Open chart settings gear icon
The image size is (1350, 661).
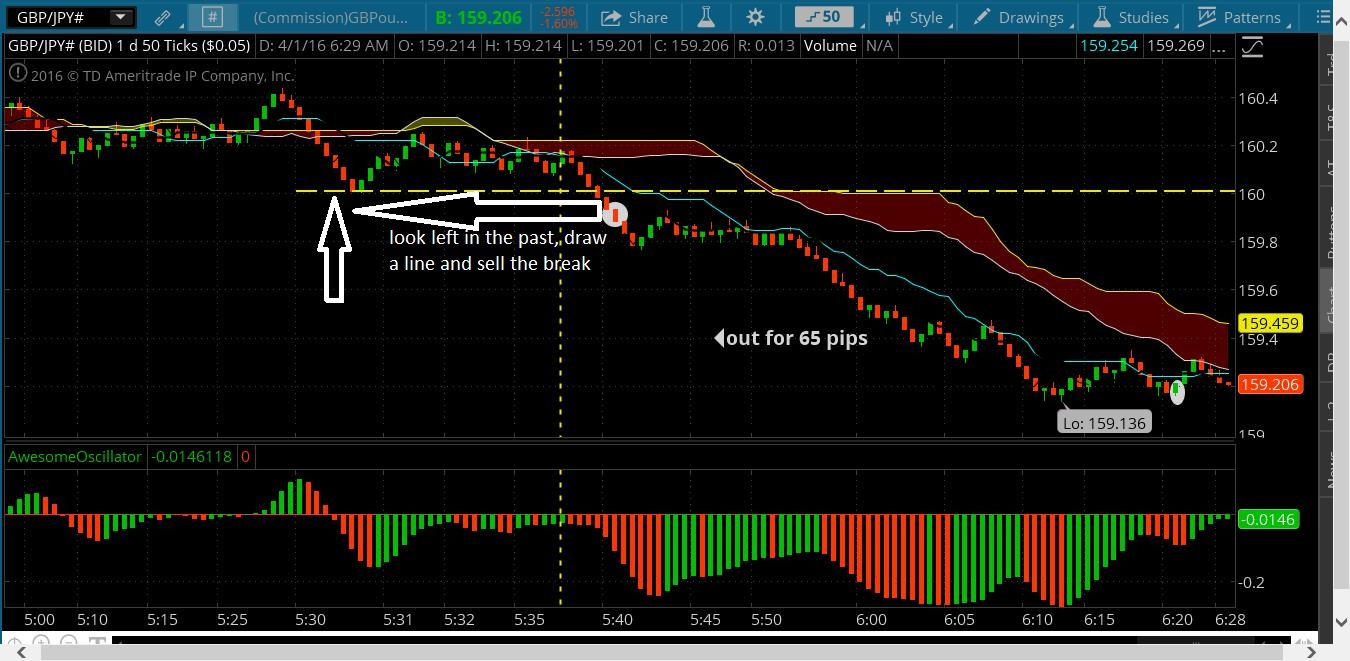pyautogui.click(x=755, y=17)
